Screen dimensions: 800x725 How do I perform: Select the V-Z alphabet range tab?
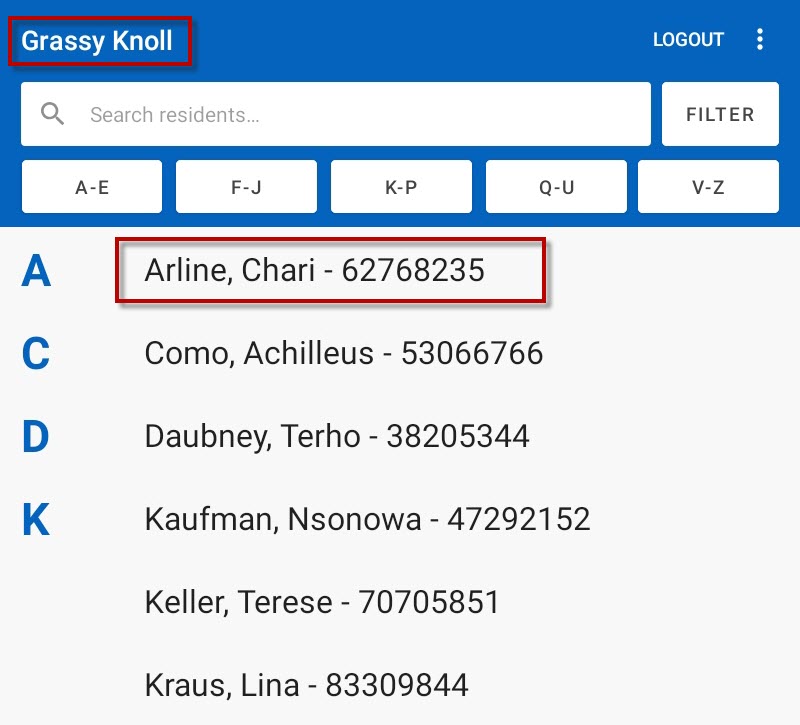pos(708,187)
